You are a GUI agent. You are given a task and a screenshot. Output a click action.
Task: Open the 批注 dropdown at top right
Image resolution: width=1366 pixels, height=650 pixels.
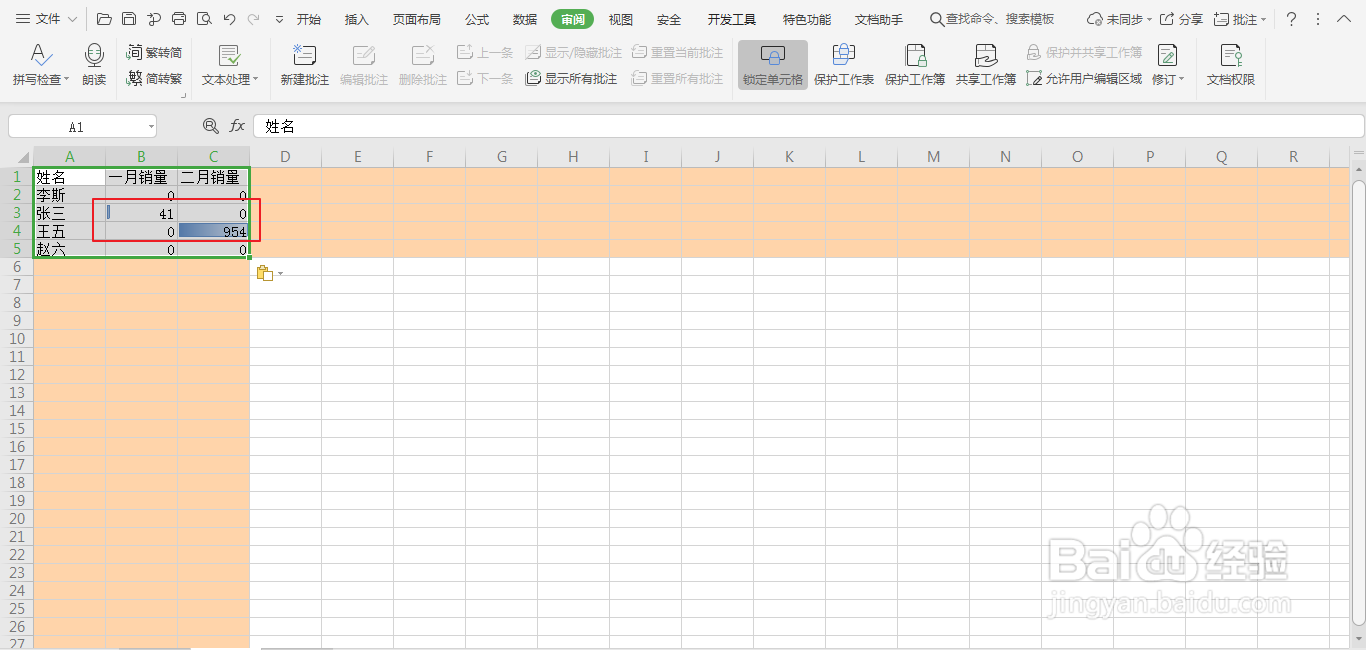tap(1240, 19)
